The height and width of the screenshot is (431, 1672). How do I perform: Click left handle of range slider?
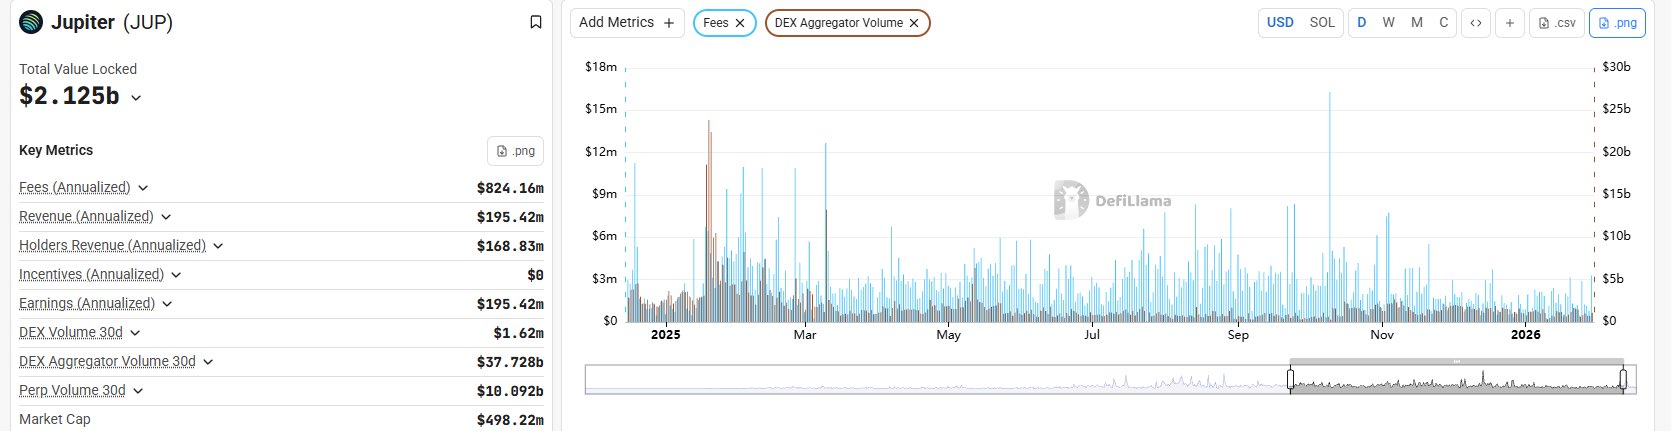pyautogui.click(x=1290, y=379)
